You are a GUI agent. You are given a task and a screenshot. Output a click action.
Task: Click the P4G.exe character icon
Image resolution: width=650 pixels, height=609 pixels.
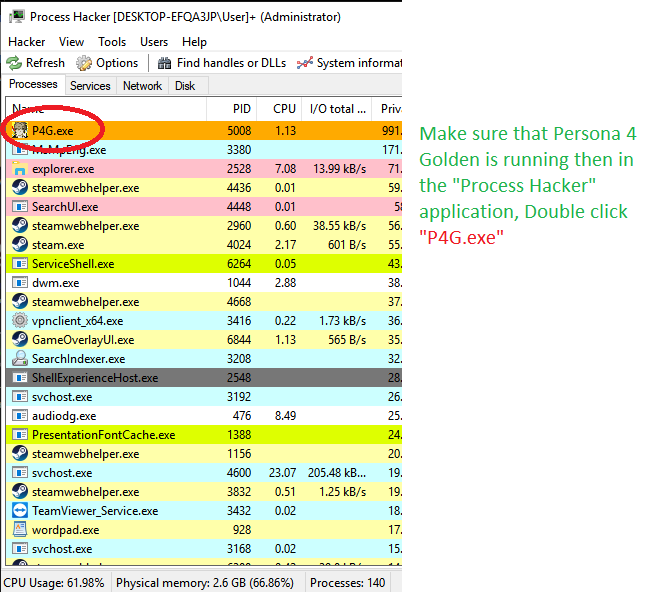click(x=19, y=130)
